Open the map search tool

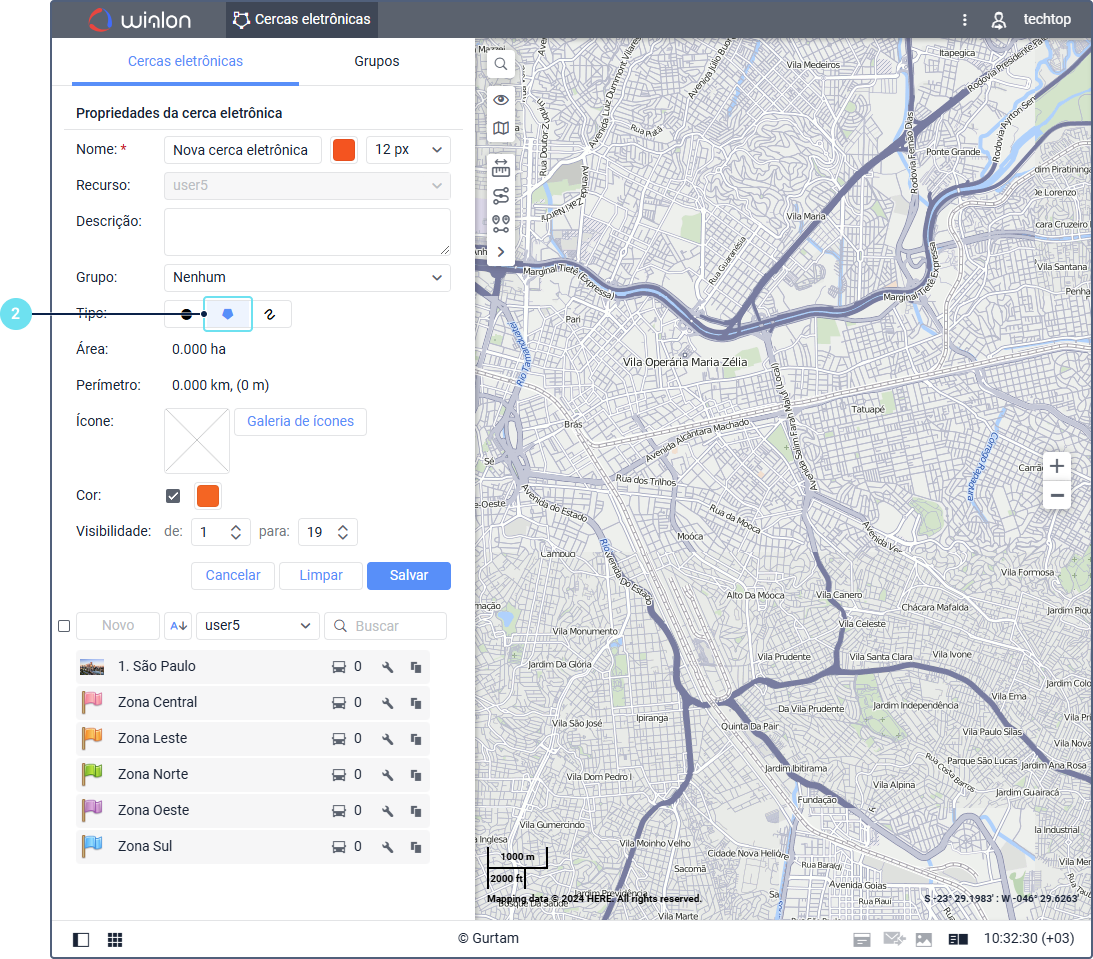[x=500, y=65]
